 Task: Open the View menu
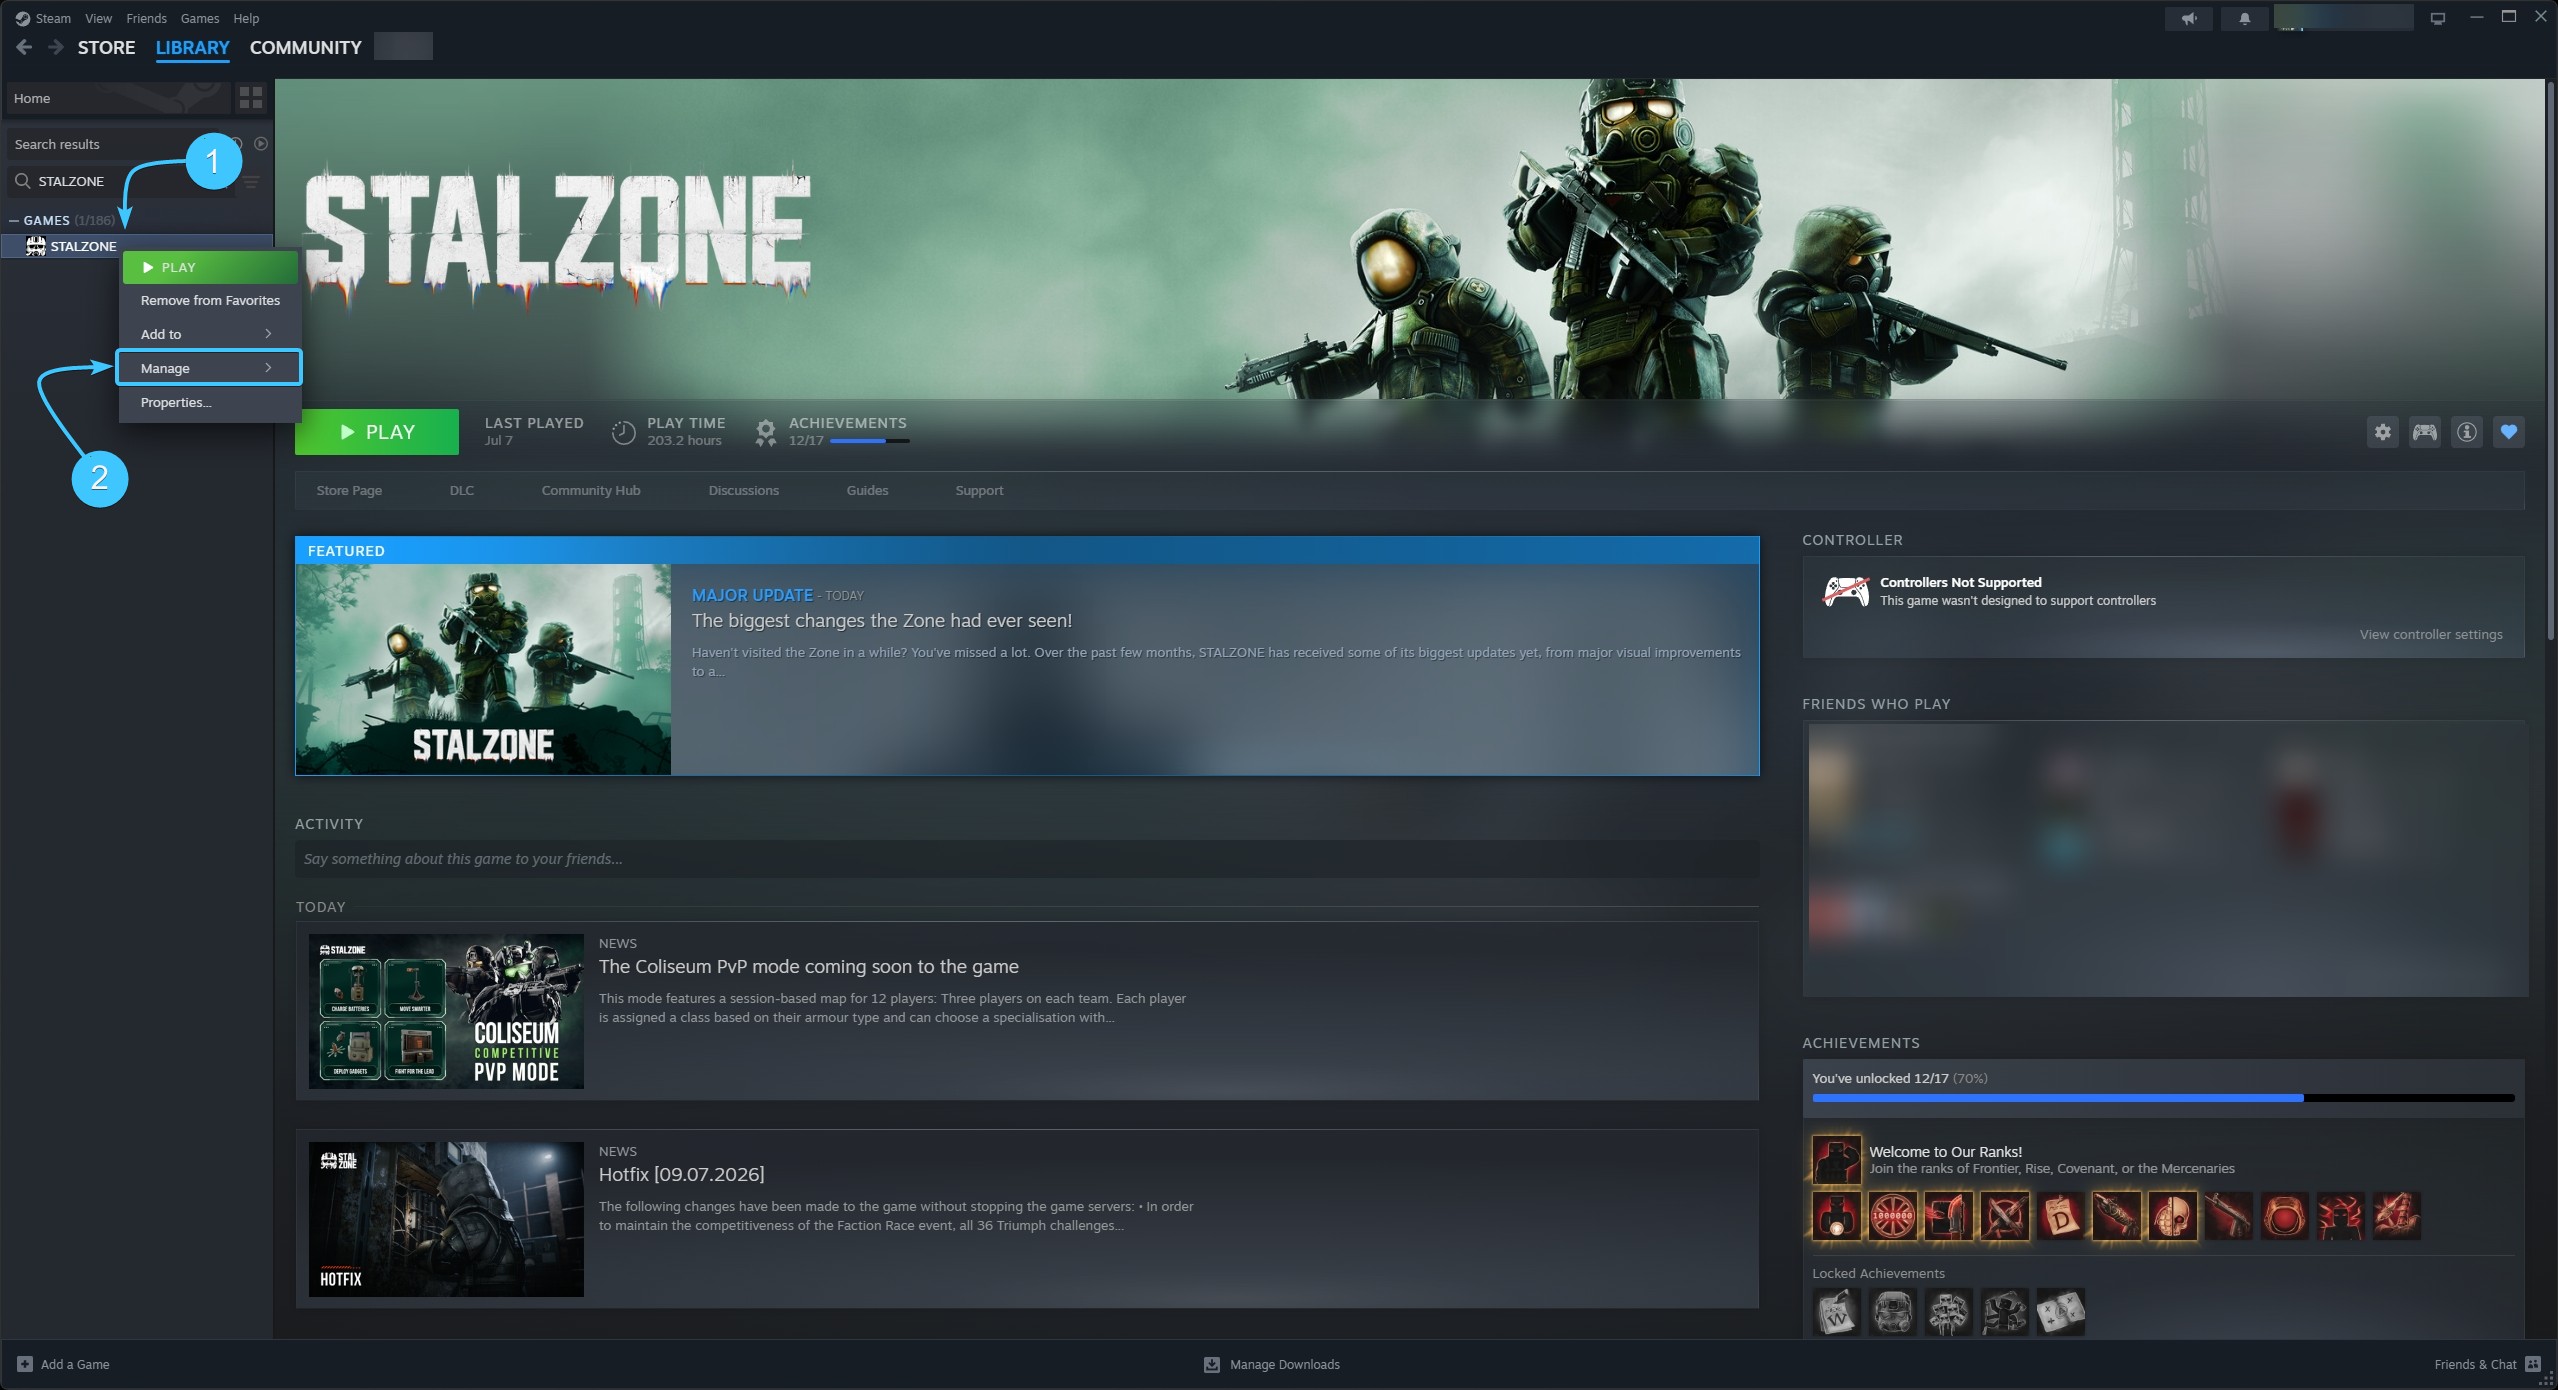coord(98,18)
